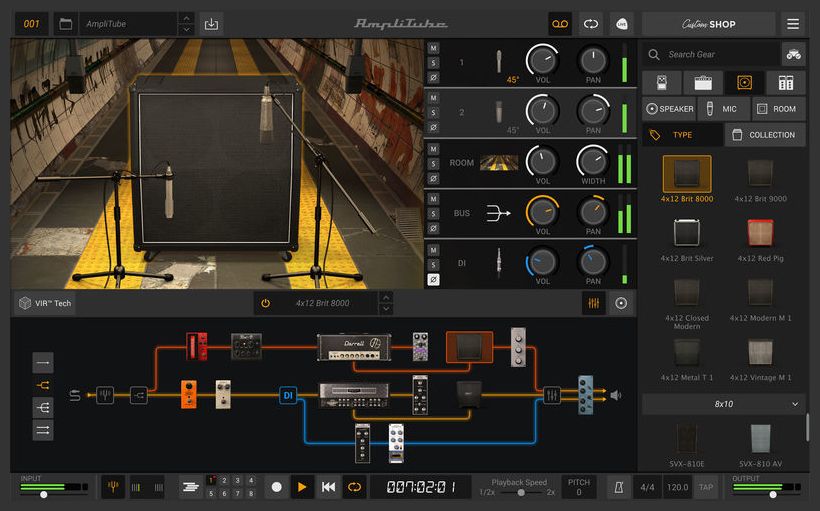Mute the BUS channel

(x=434, y=199)
